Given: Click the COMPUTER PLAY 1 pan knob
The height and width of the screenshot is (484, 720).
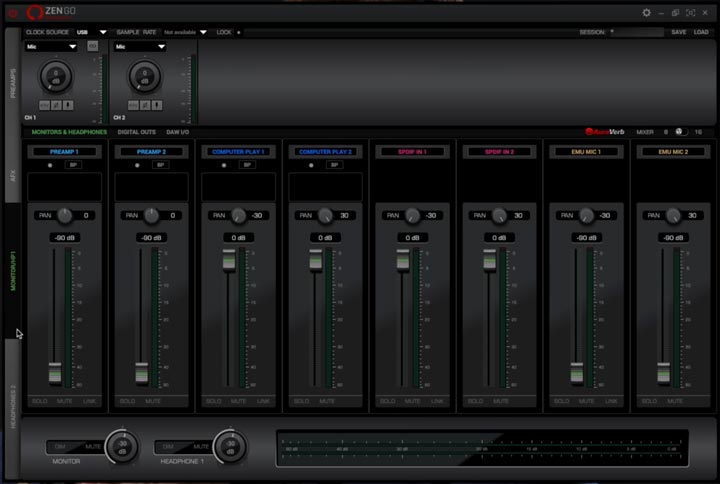Looking at the screenshot, I should [x=238, y=215].
